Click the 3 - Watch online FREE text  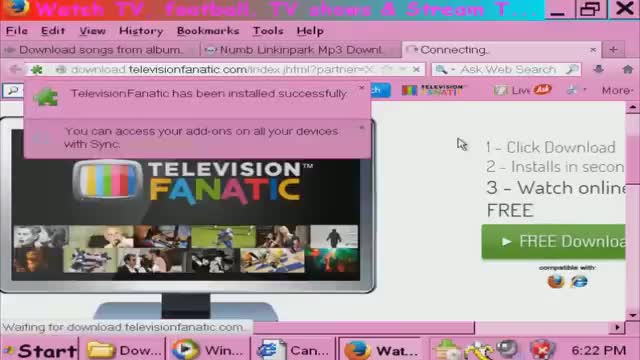coord(555,199)
